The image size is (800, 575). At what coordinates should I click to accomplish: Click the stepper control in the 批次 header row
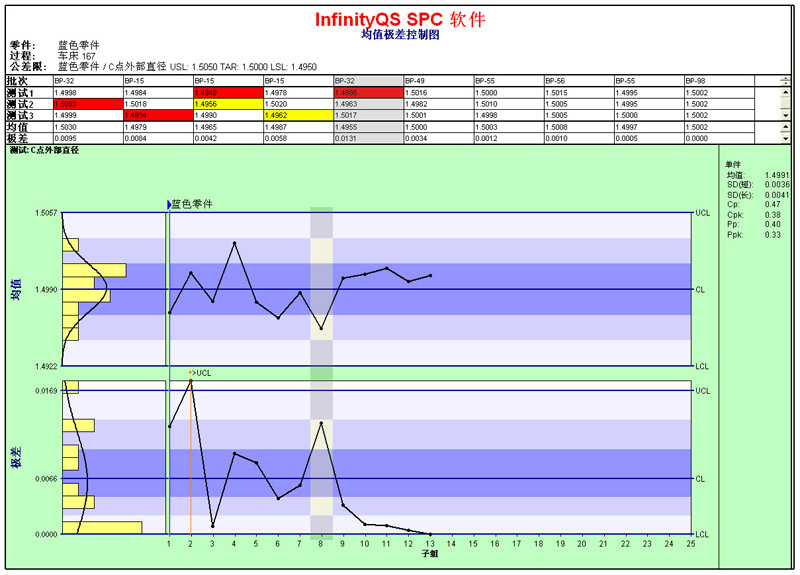785,81
